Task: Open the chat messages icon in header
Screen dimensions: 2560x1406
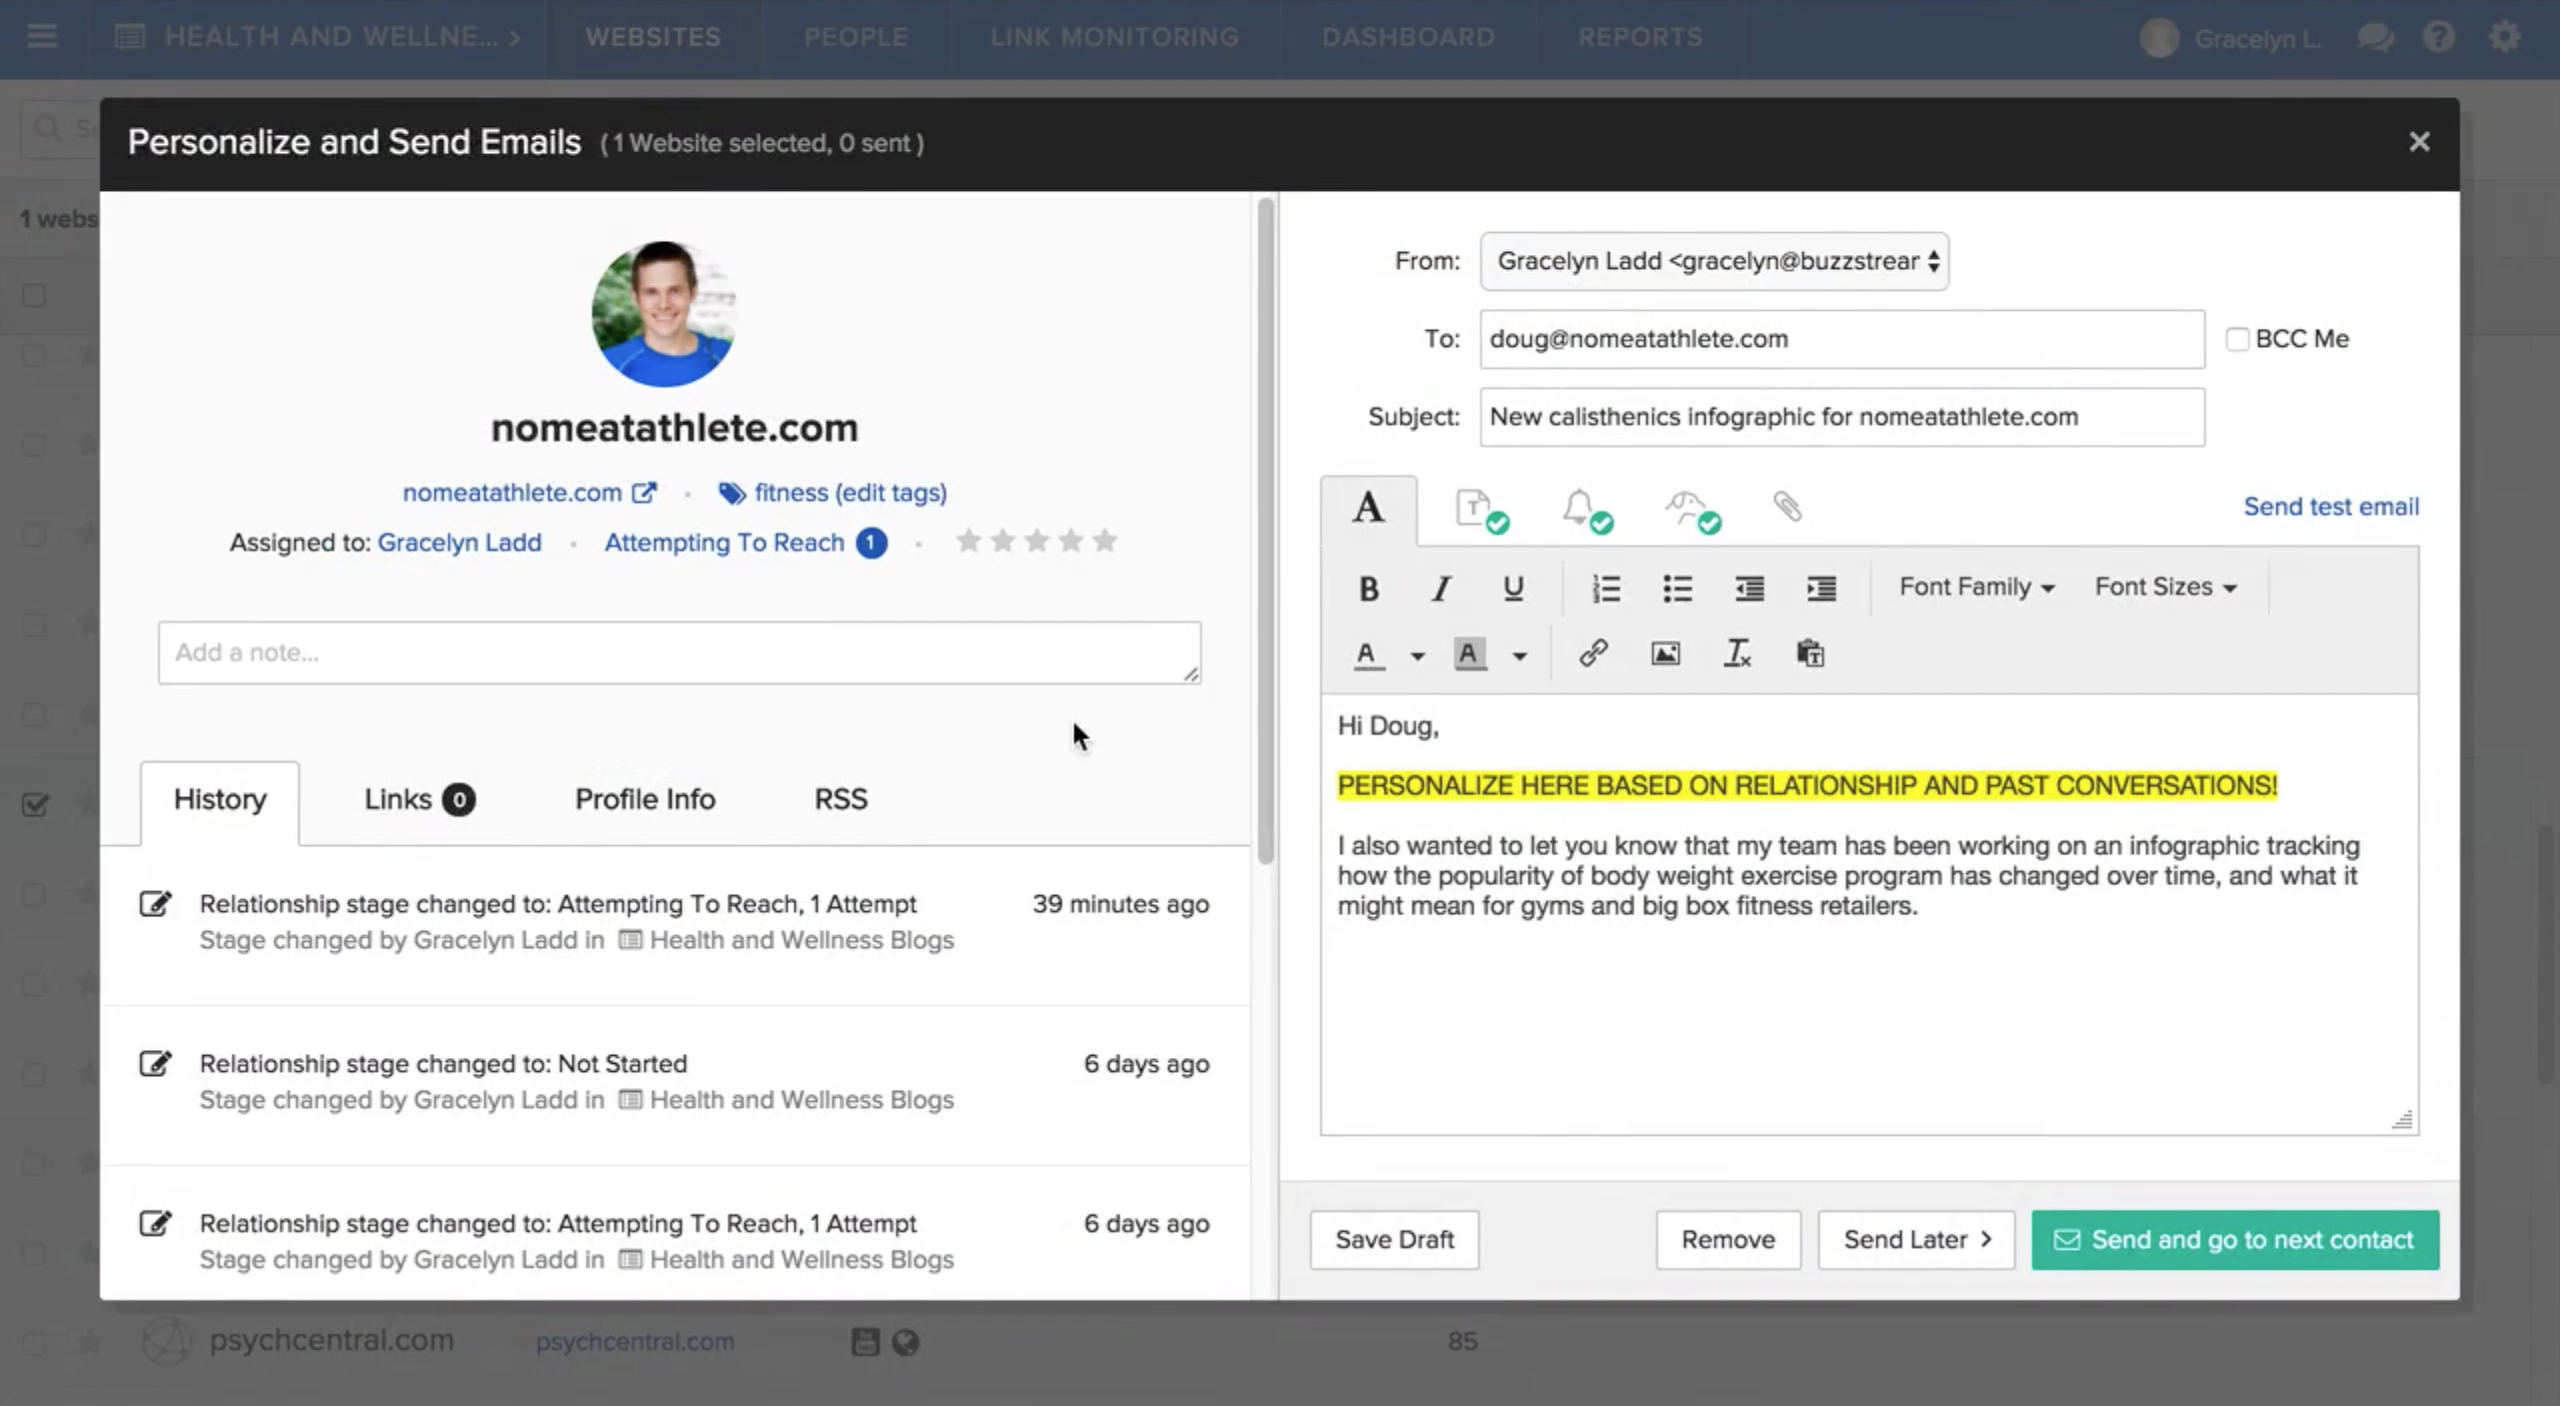Action: click(x=2374, y=38)
